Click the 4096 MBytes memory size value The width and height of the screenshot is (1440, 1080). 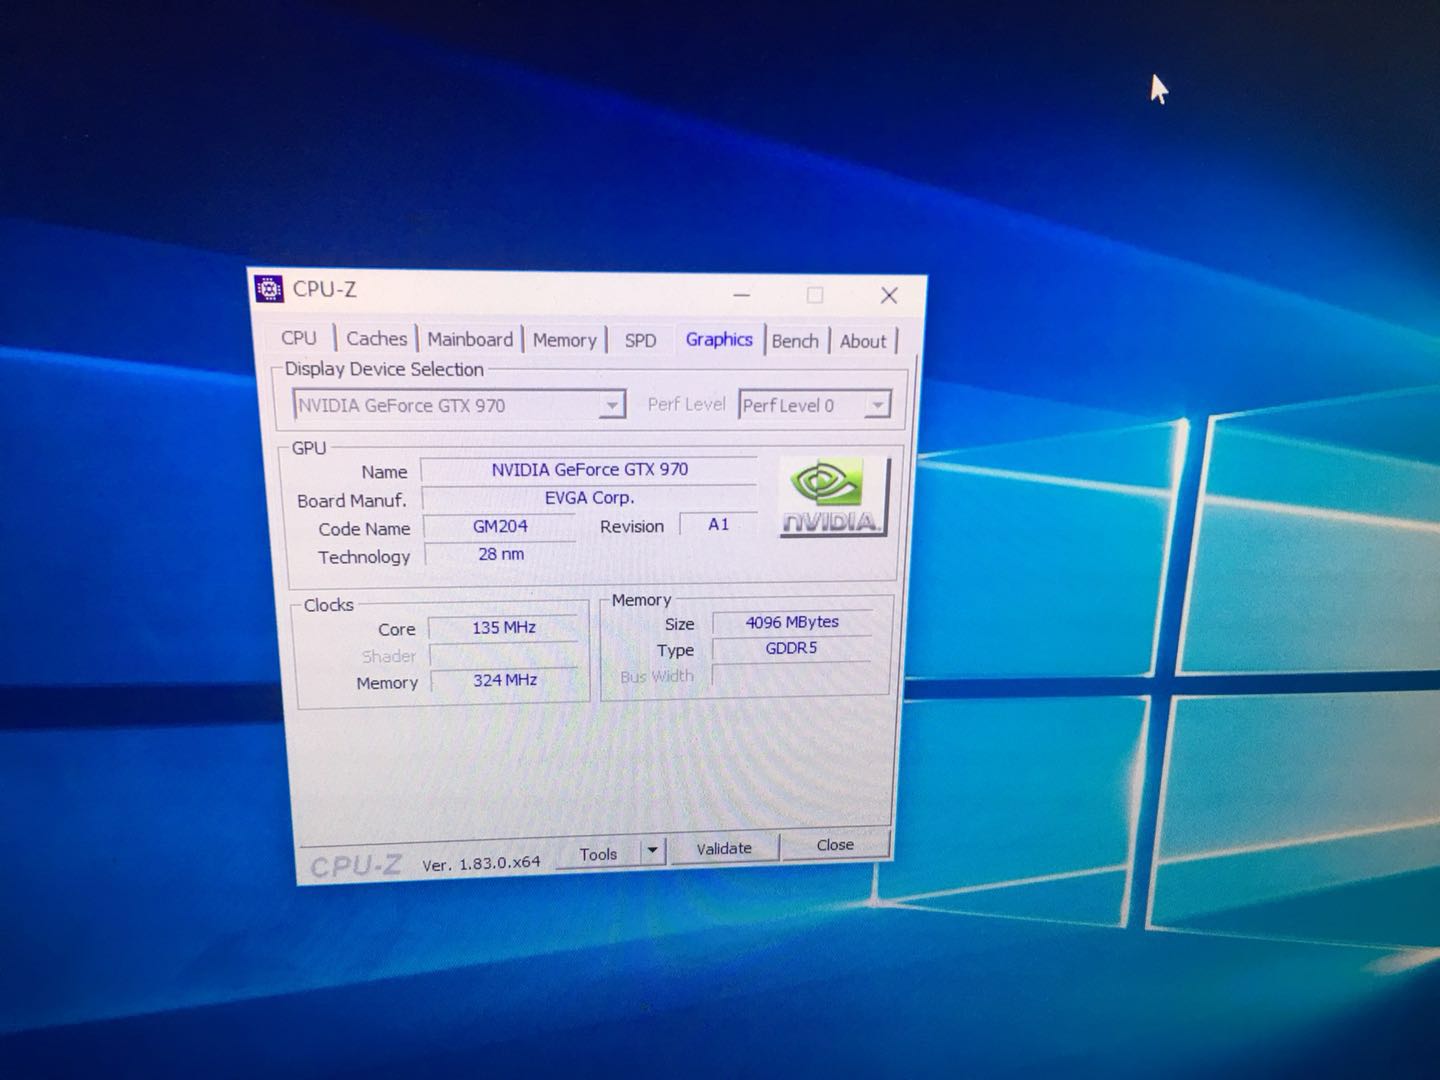point(792,622)
